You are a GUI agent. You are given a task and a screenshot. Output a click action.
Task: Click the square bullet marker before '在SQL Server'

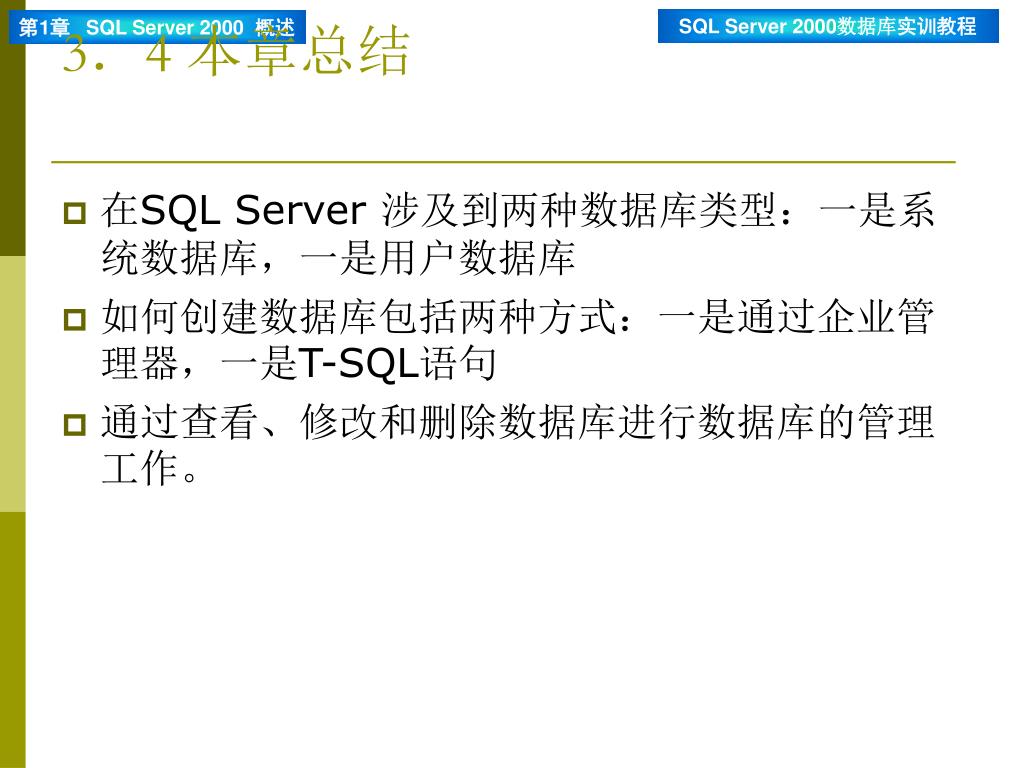pos(74,213)
